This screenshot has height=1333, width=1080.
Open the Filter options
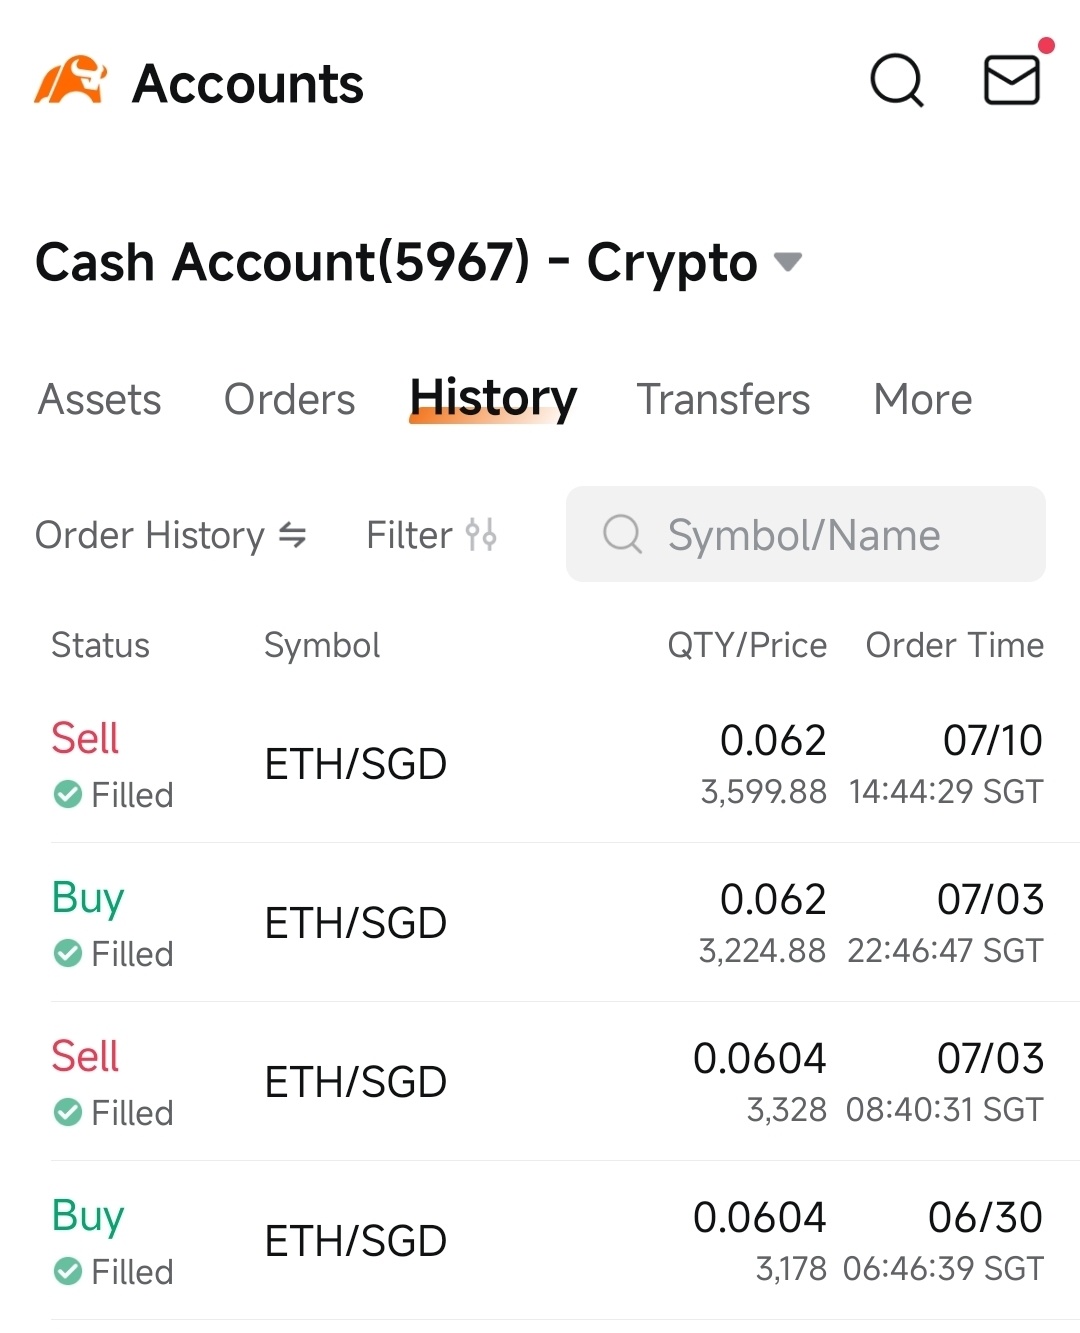coord(431,535)
